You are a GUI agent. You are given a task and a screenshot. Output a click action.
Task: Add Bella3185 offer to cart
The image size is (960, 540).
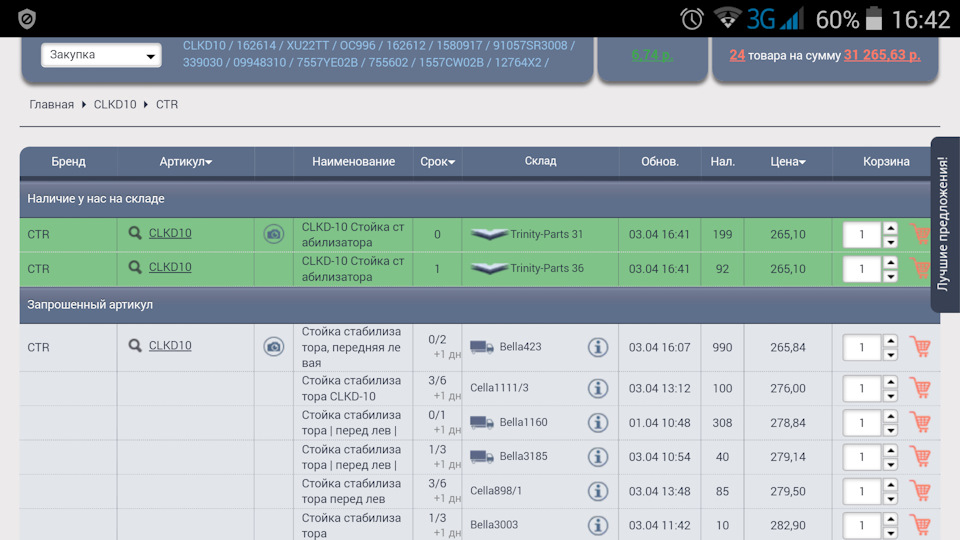(x=920, y=457)
